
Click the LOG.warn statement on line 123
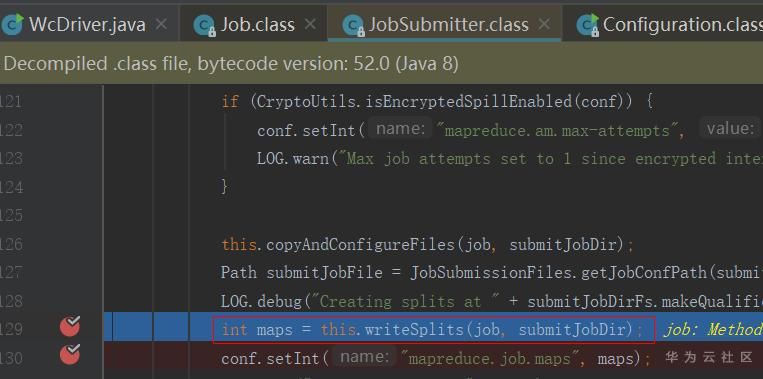click(510, 159)
